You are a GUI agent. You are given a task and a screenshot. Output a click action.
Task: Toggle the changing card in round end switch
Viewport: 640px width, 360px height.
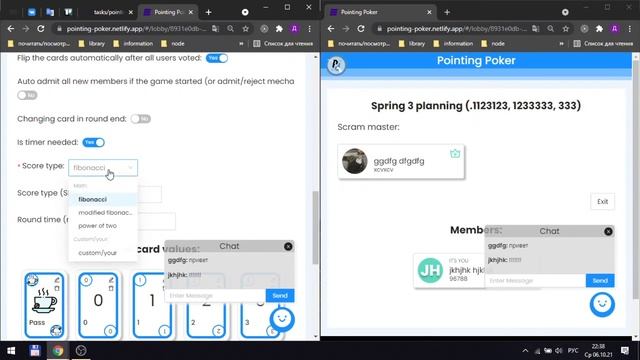[140, 119]
